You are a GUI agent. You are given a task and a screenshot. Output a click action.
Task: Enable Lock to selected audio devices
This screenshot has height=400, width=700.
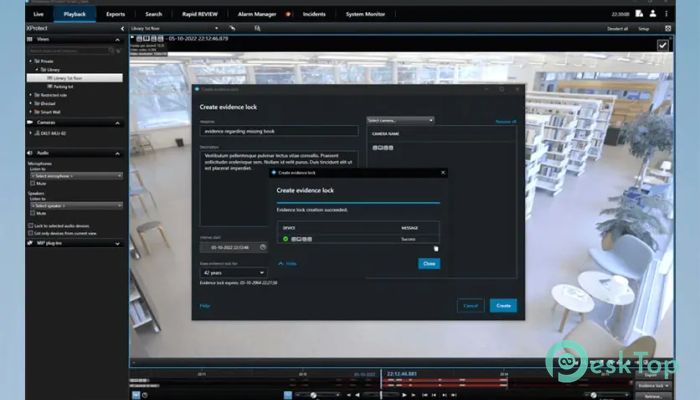31,226
